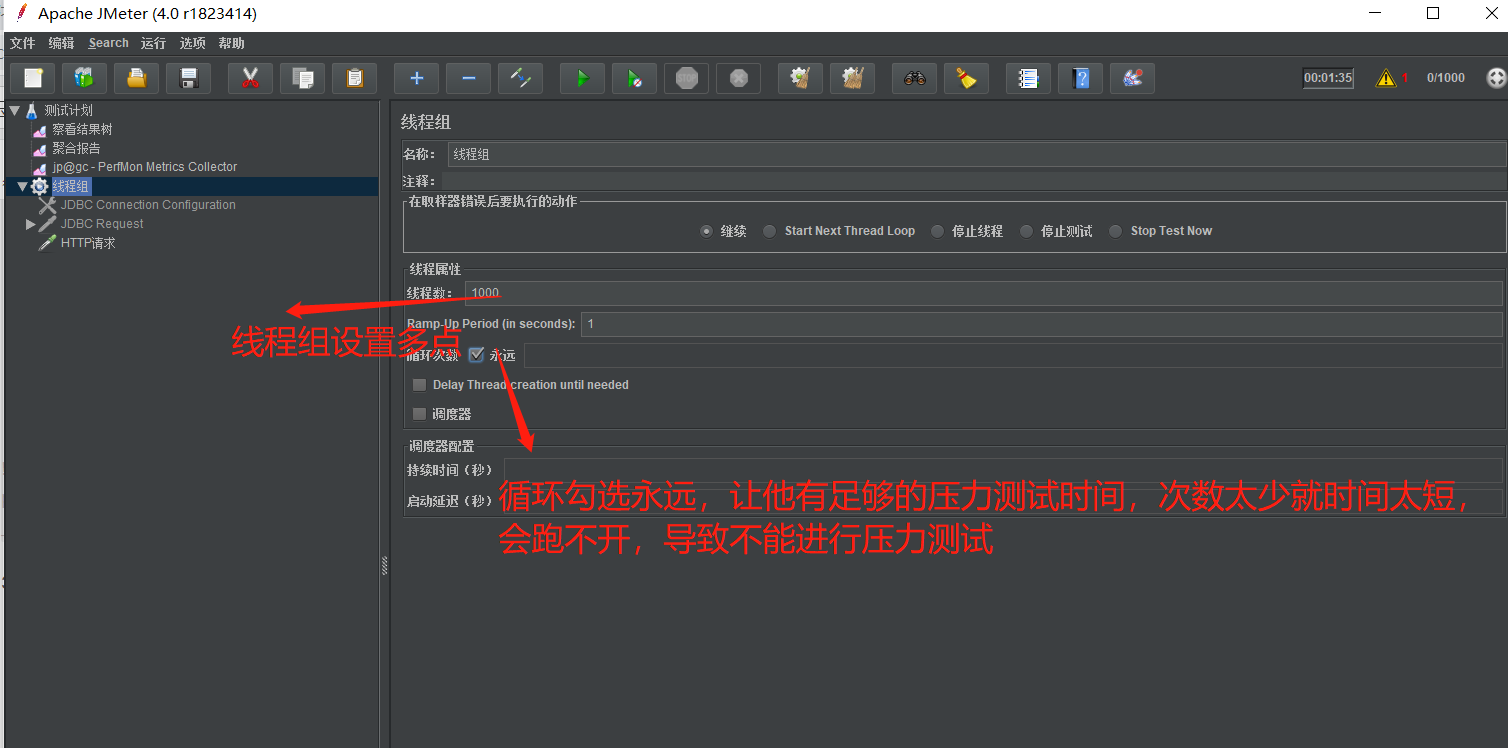Click the 注释 comments input field

(973, 181)
